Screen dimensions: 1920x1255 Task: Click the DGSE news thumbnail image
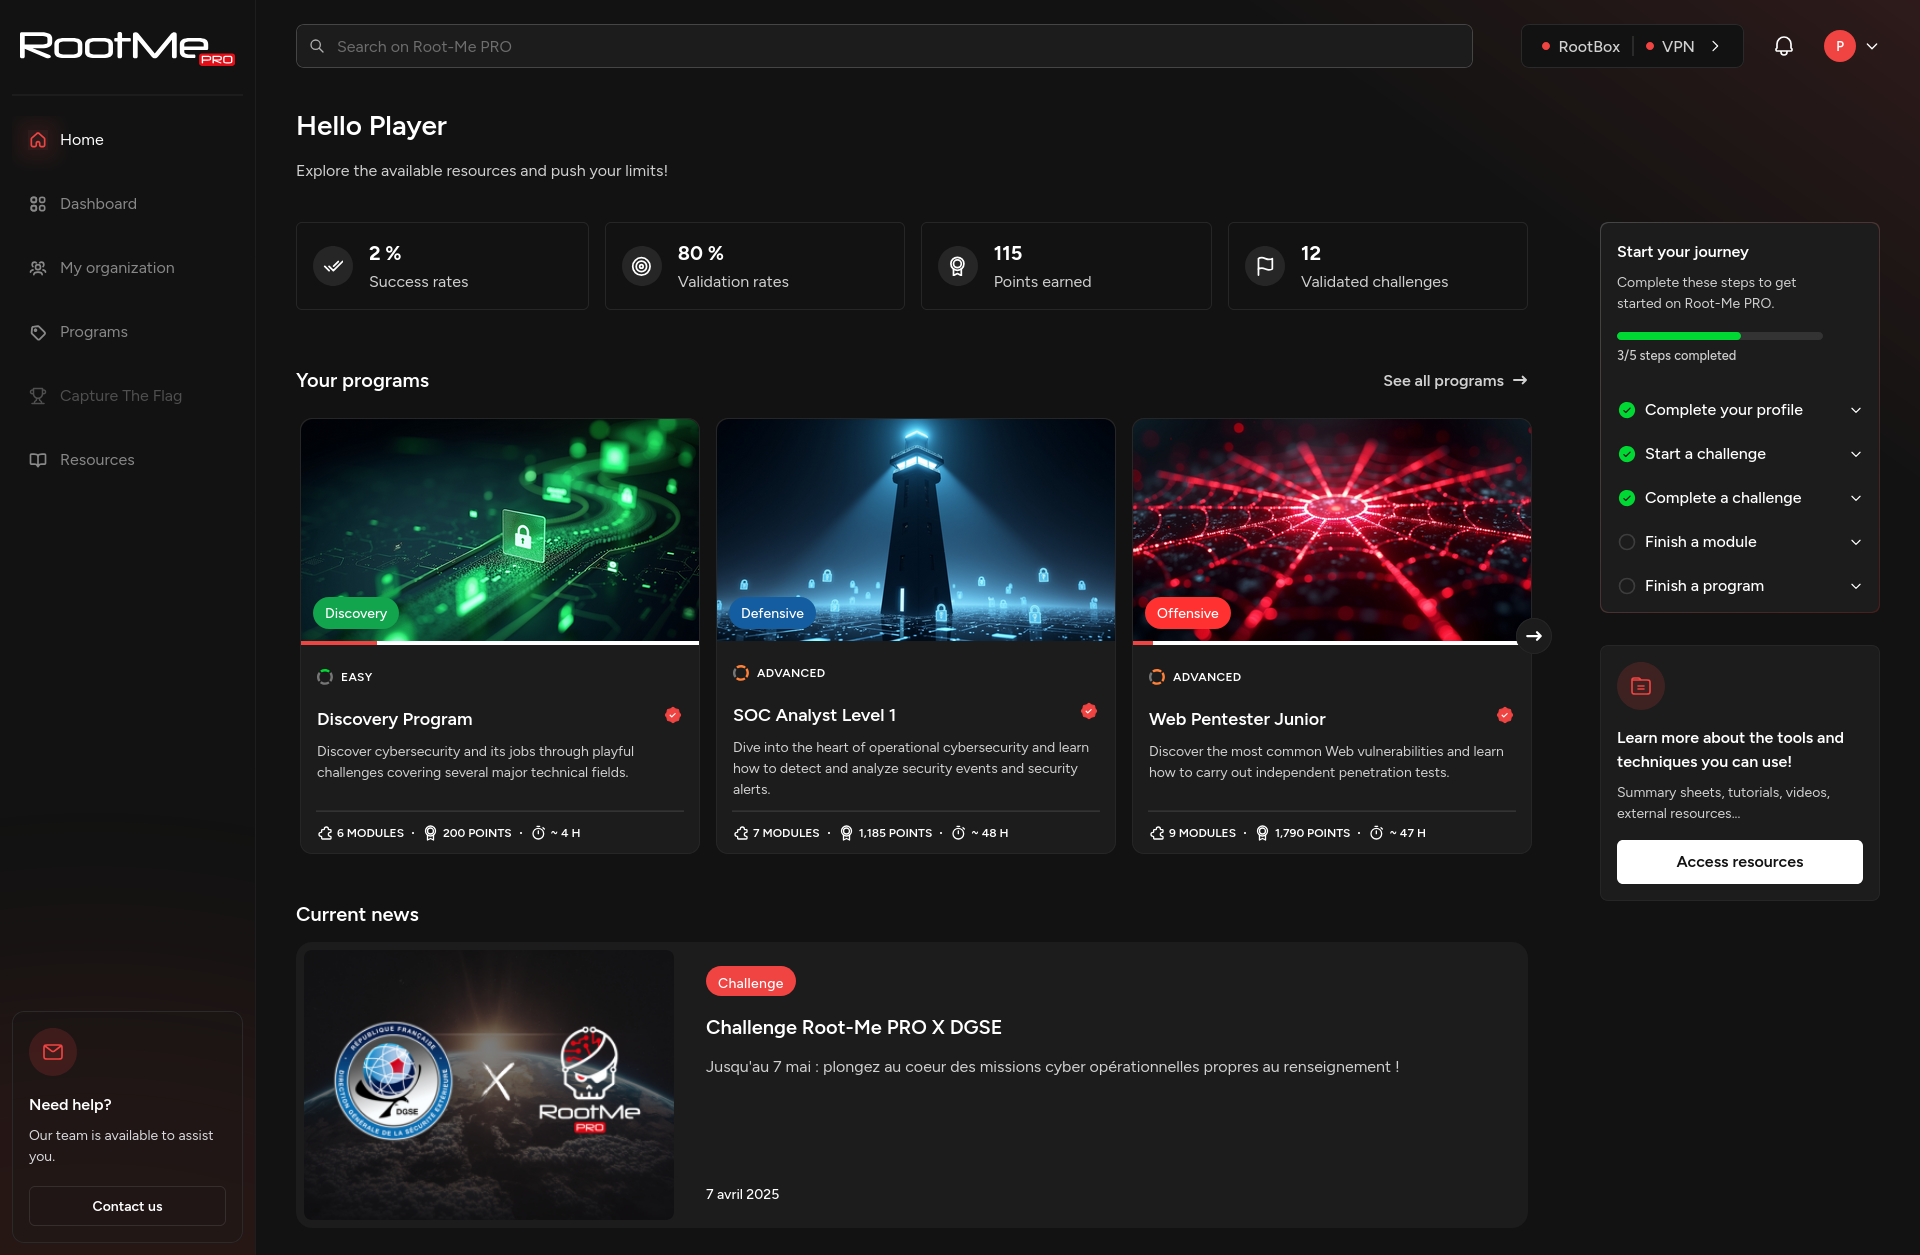(x=489, y=1085)
